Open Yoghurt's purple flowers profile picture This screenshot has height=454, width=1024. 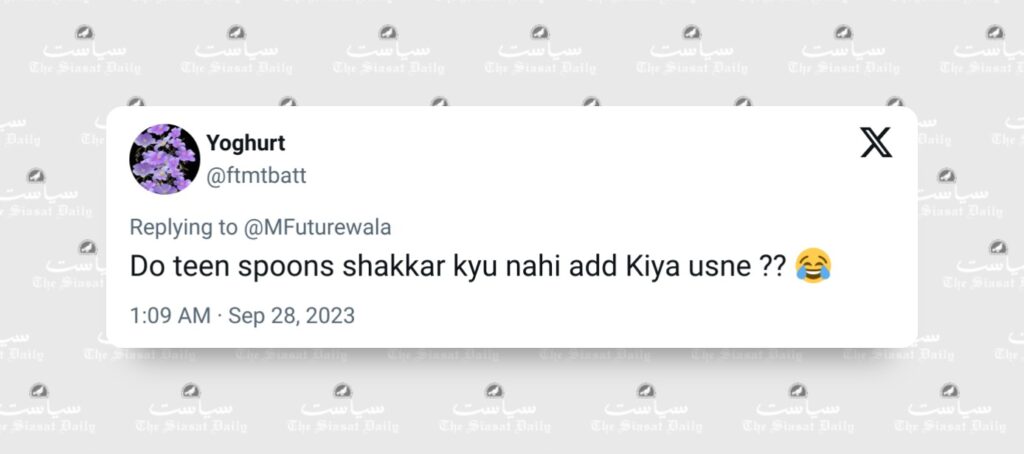click(165, 159)
